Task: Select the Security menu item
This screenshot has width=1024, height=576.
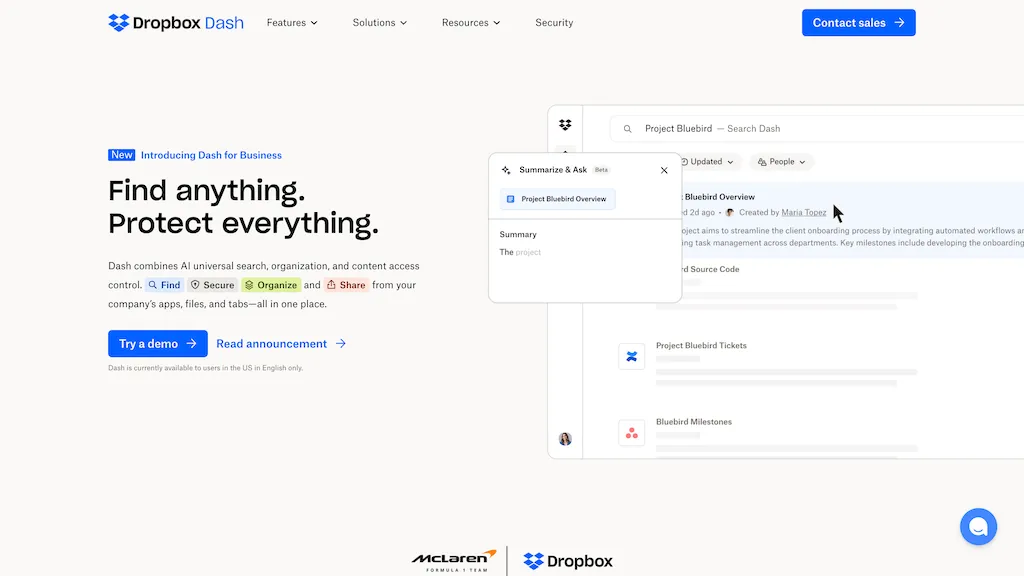Action: tap(554, 22)
